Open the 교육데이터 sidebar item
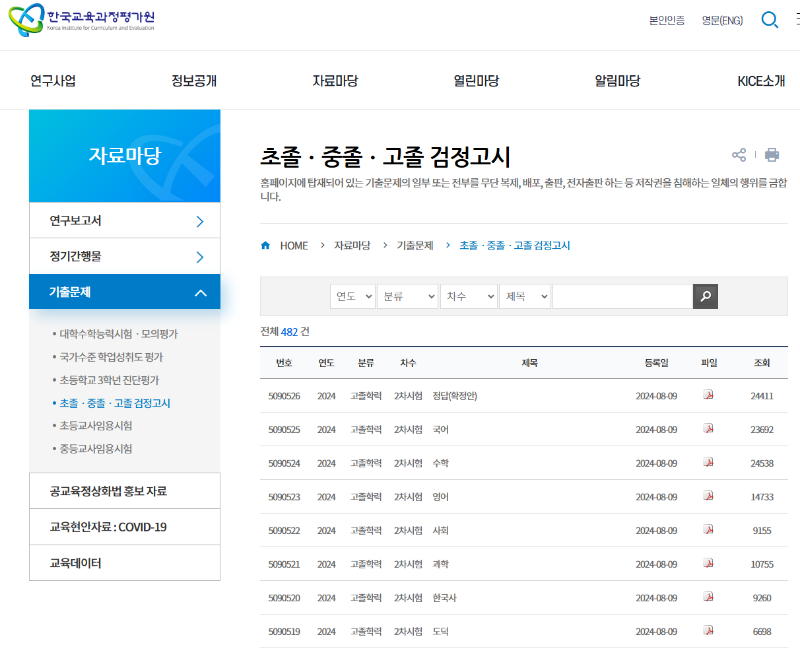 124,563
